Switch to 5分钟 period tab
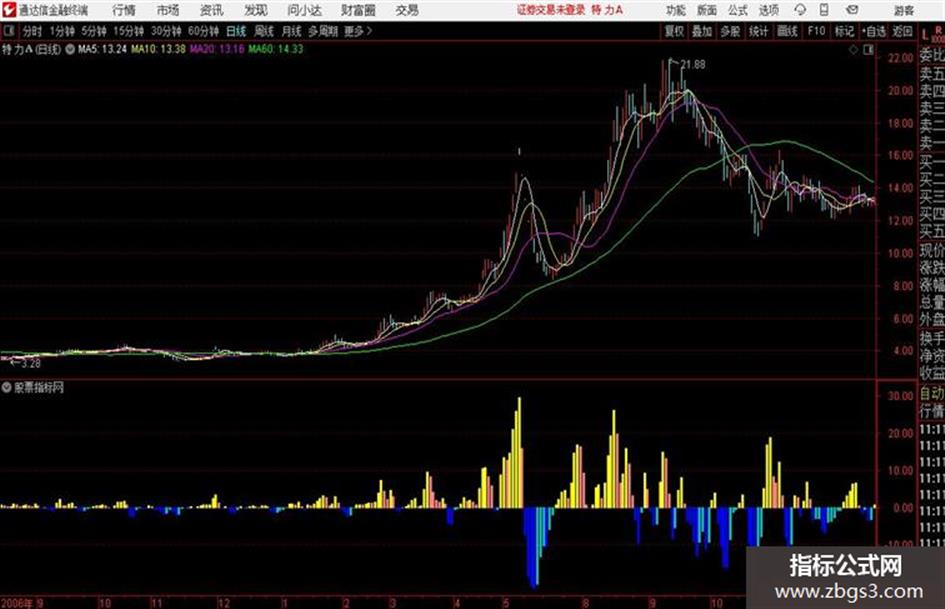The image size is (945, 609). (x=94, y=31)
